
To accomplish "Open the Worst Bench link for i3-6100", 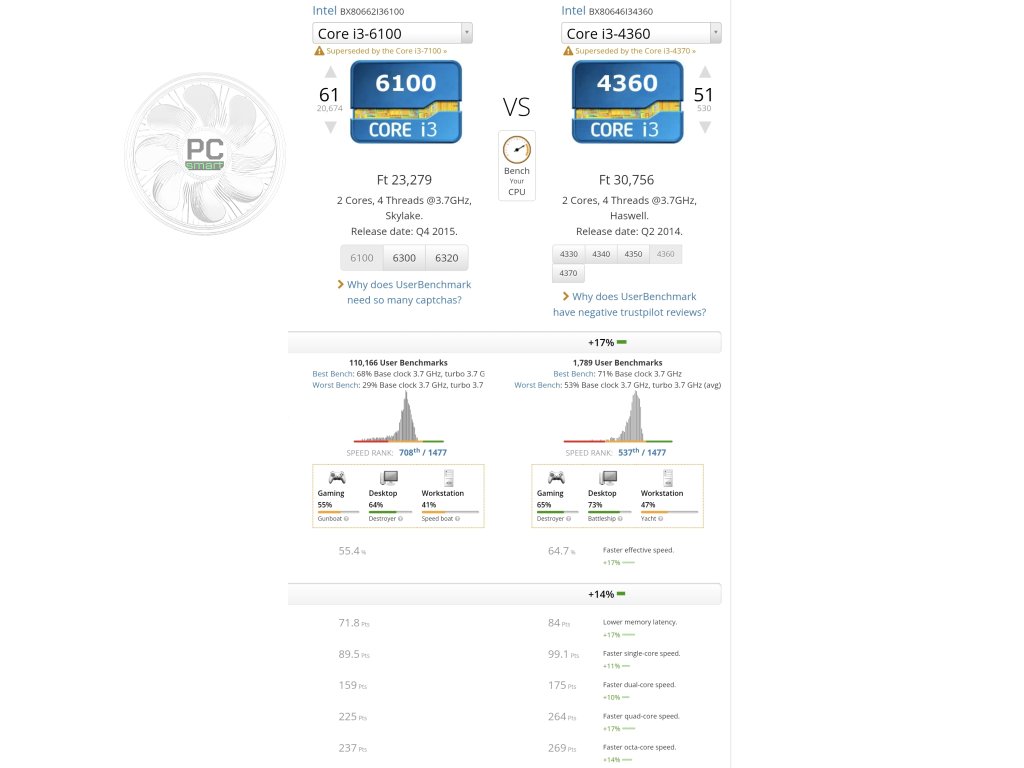I will tap(336, 385).
